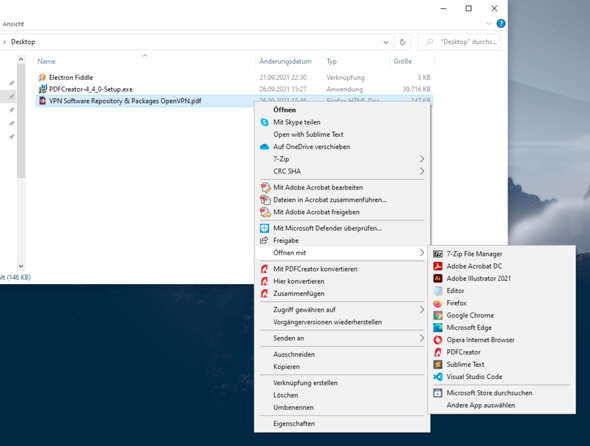Choose Andere App auswählen
The height and width of the screenshot is (446, 590).
point(481,405)
